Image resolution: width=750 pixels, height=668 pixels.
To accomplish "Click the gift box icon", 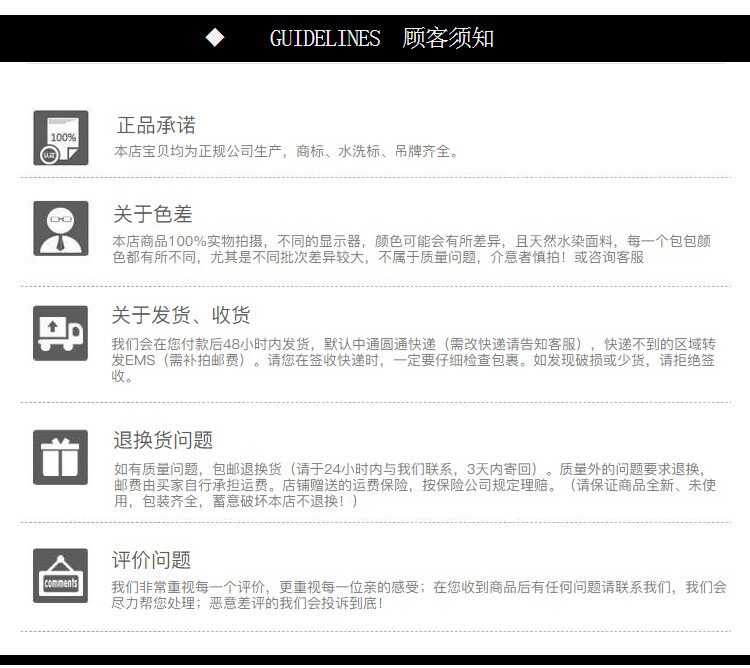I will [61, 457].
